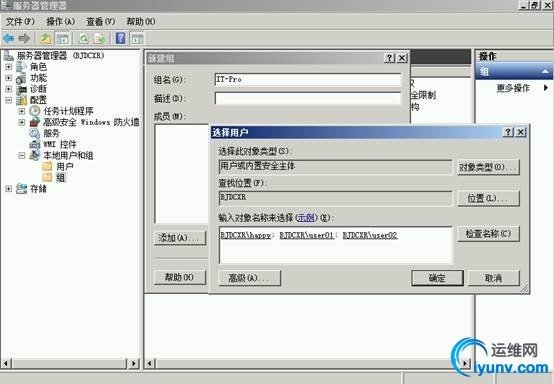Click the 描述 description field
The image size is (554, 384).
(308, 98)
